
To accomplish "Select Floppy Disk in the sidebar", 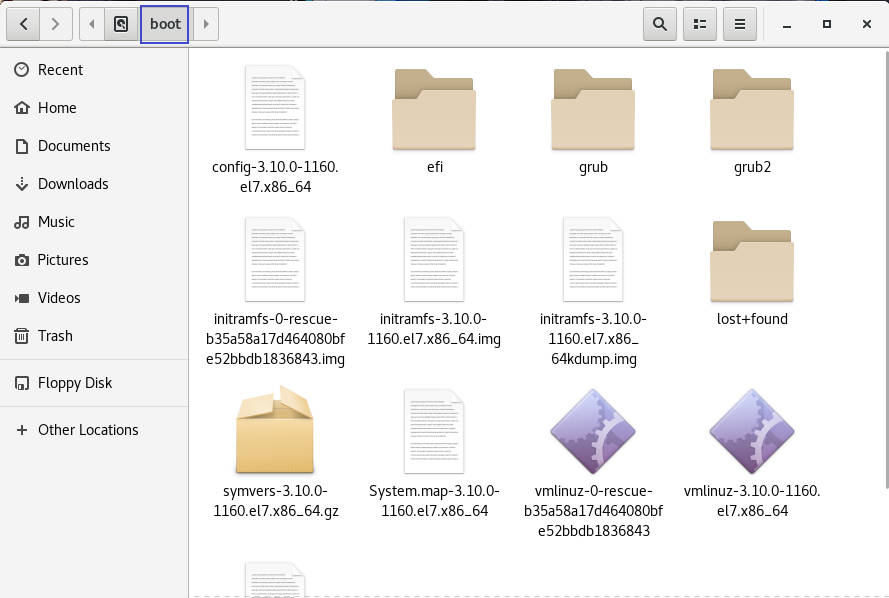I will click(94, 383).
